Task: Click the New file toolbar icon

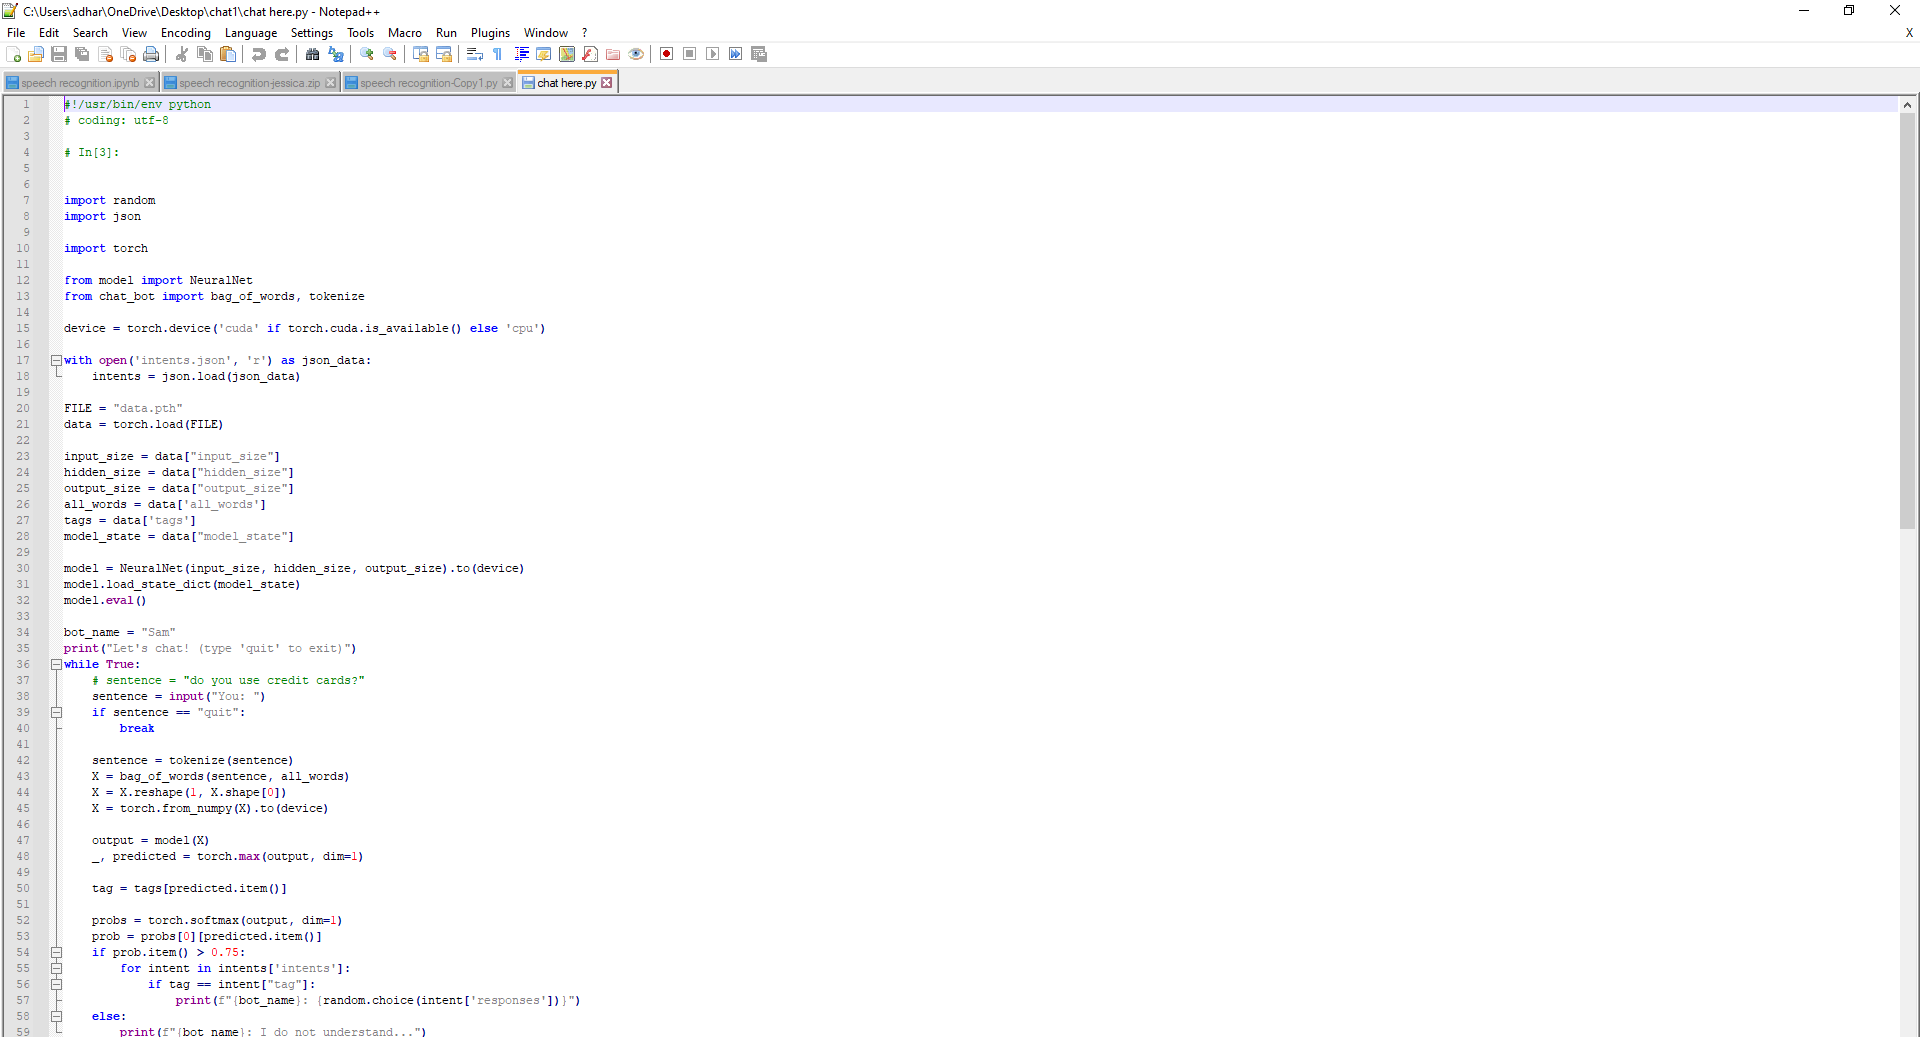Action: coord(13,54)
